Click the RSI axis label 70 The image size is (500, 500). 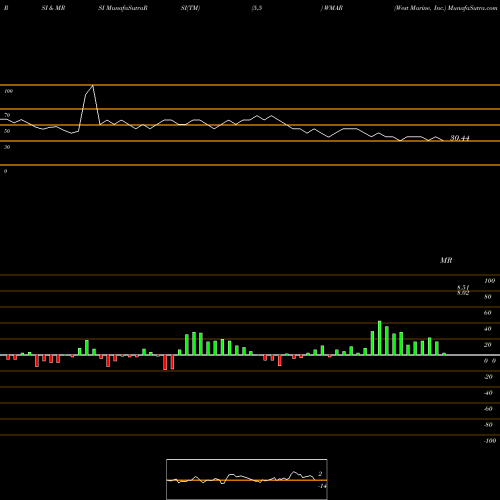coord(7,115)
